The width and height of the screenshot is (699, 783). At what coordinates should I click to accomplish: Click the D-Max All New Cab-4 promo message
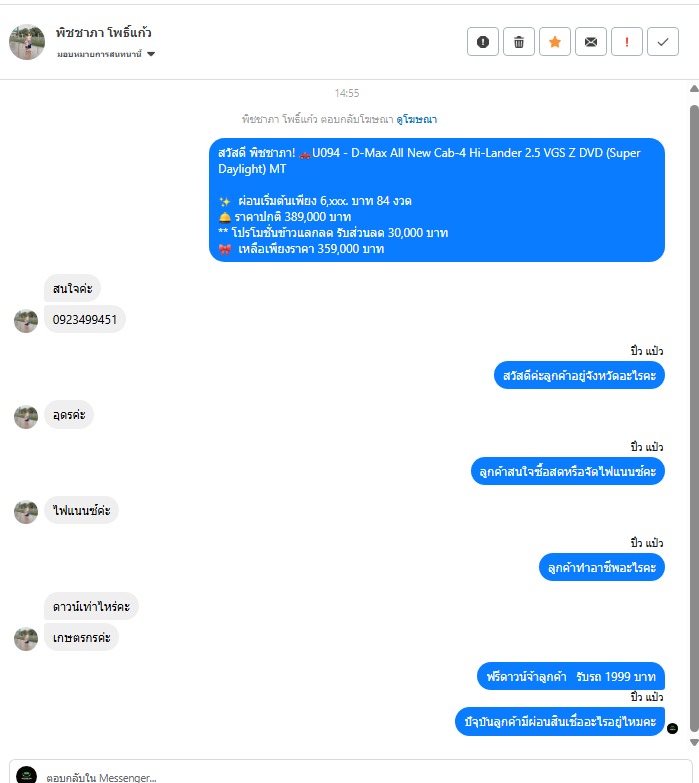437,200
